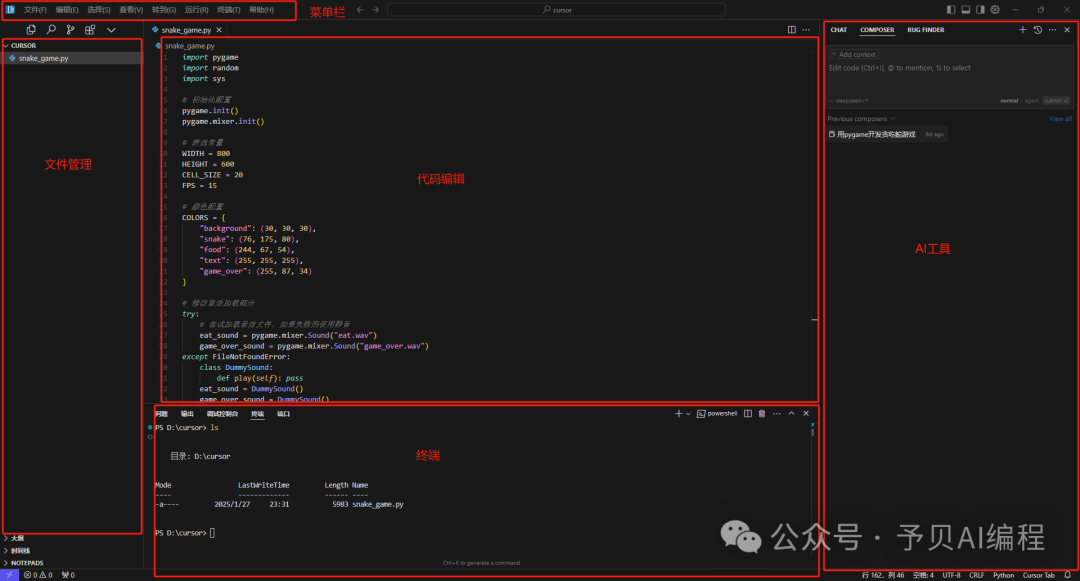The image size is (1080, 581).
Task: Open editor more actions ellipsis
Action: tap(806, 30)
